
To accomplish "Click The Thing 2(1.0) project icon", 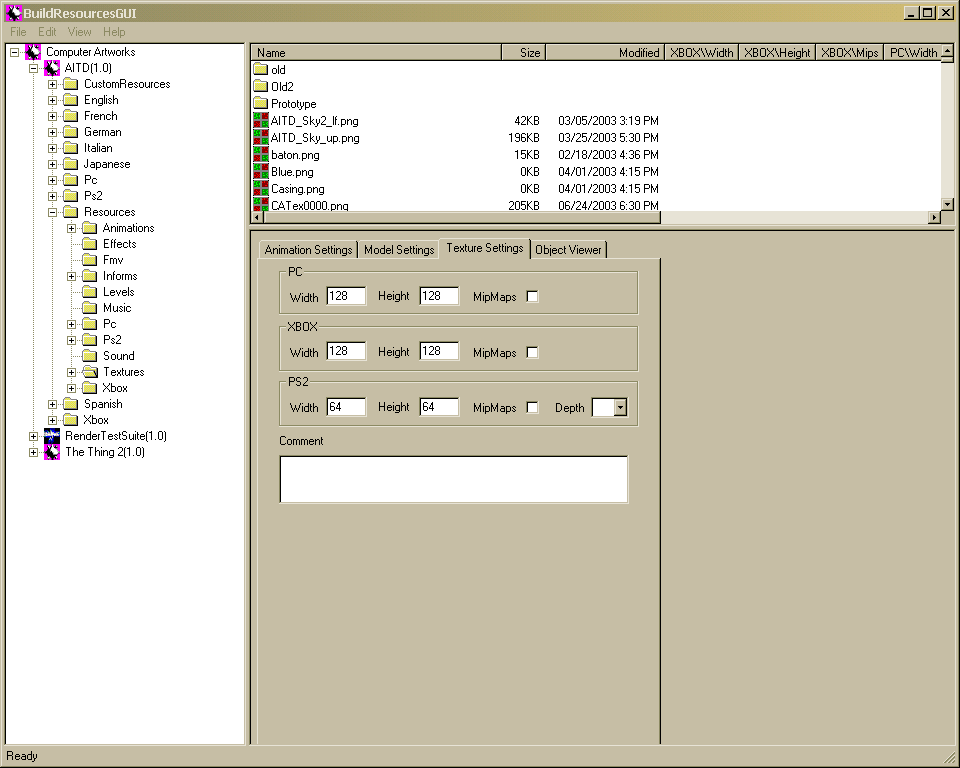I will 52,452.
